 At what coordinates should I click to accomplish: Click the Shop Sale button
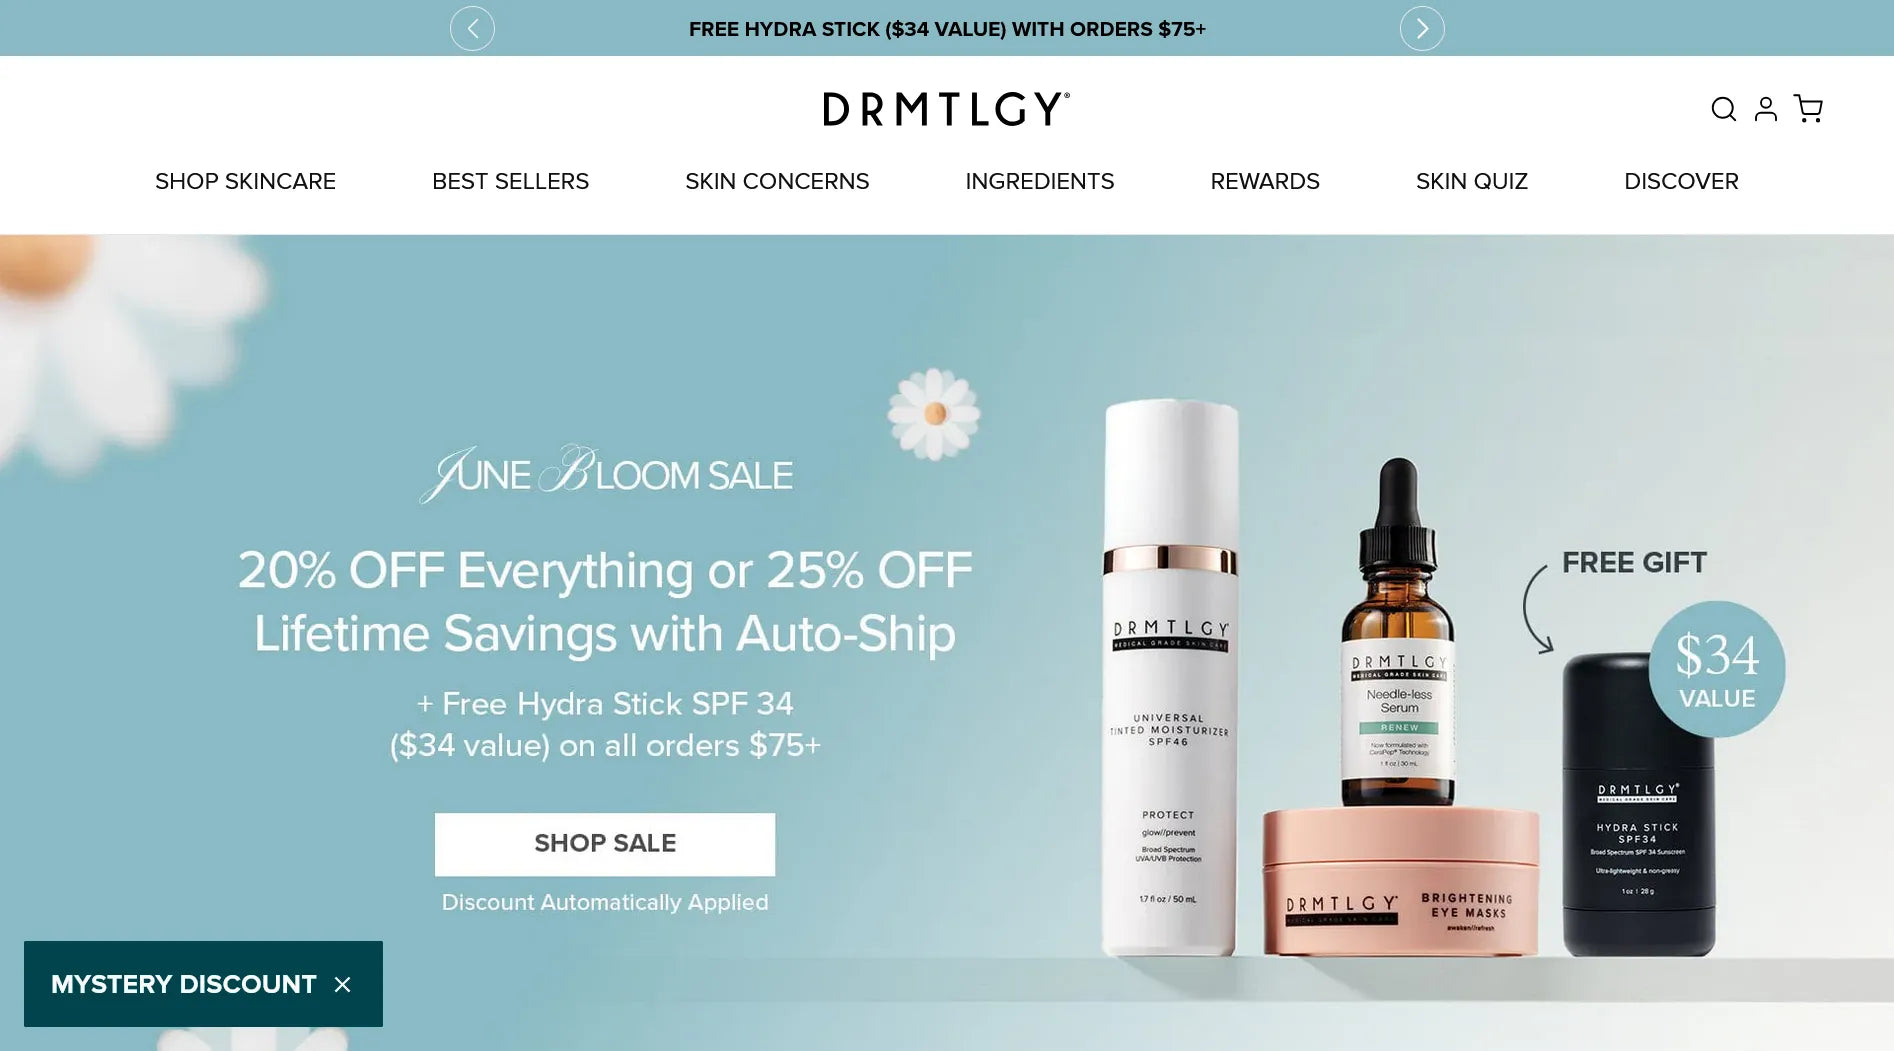pyautogui.click(x=605, y=844)
